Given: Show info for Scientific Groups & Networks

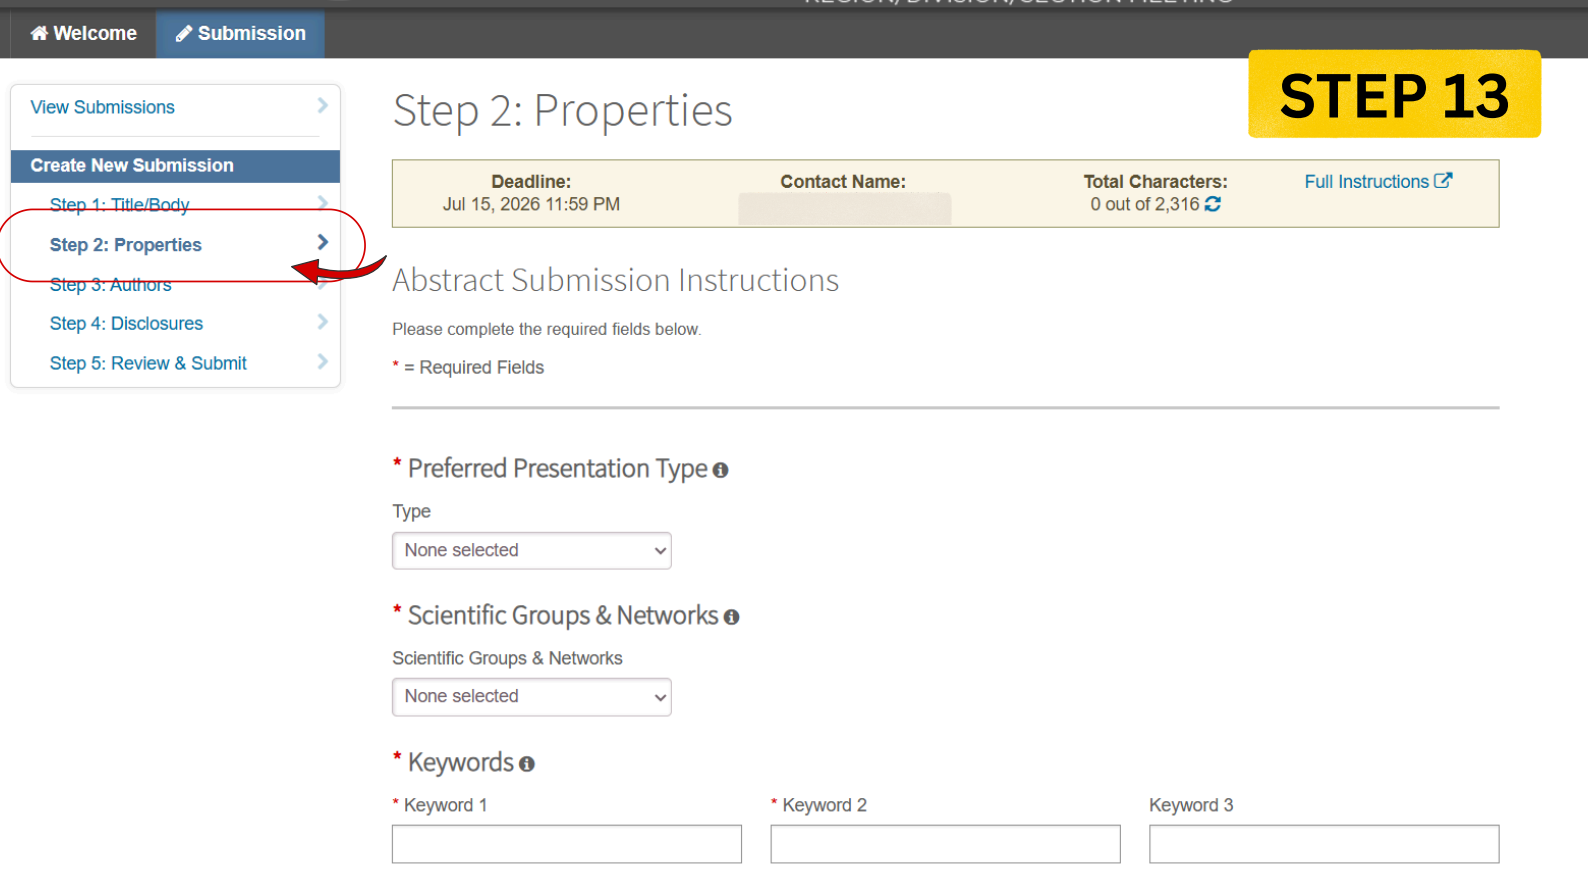Looking at the screenshot, I should (x=731, y=617).
